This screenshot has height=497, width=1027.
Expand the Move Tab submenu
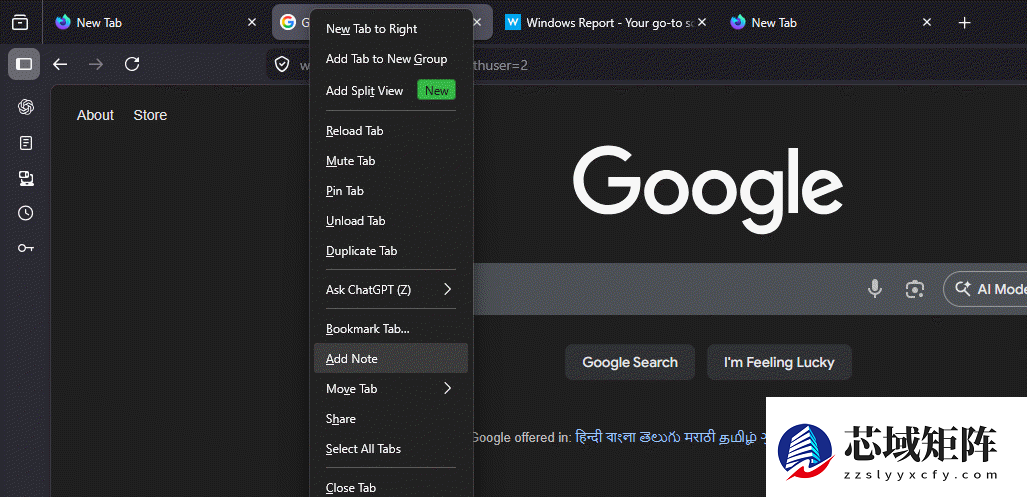390,389
